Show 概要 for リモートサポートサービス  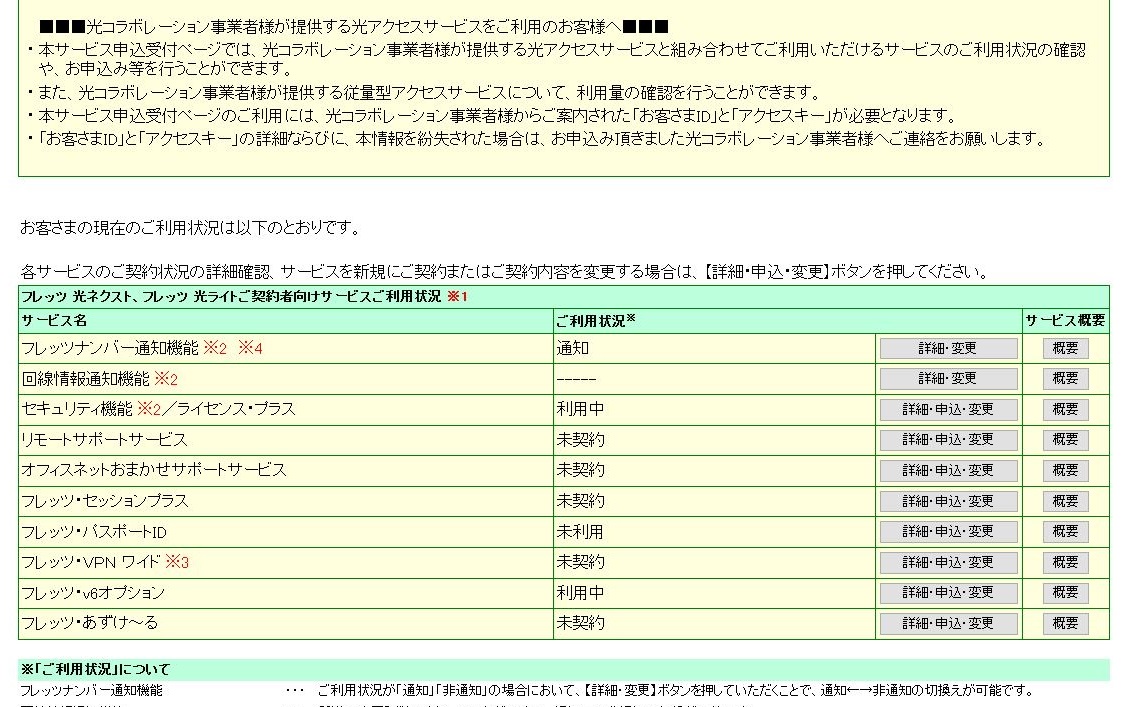tap(1065, 440)
